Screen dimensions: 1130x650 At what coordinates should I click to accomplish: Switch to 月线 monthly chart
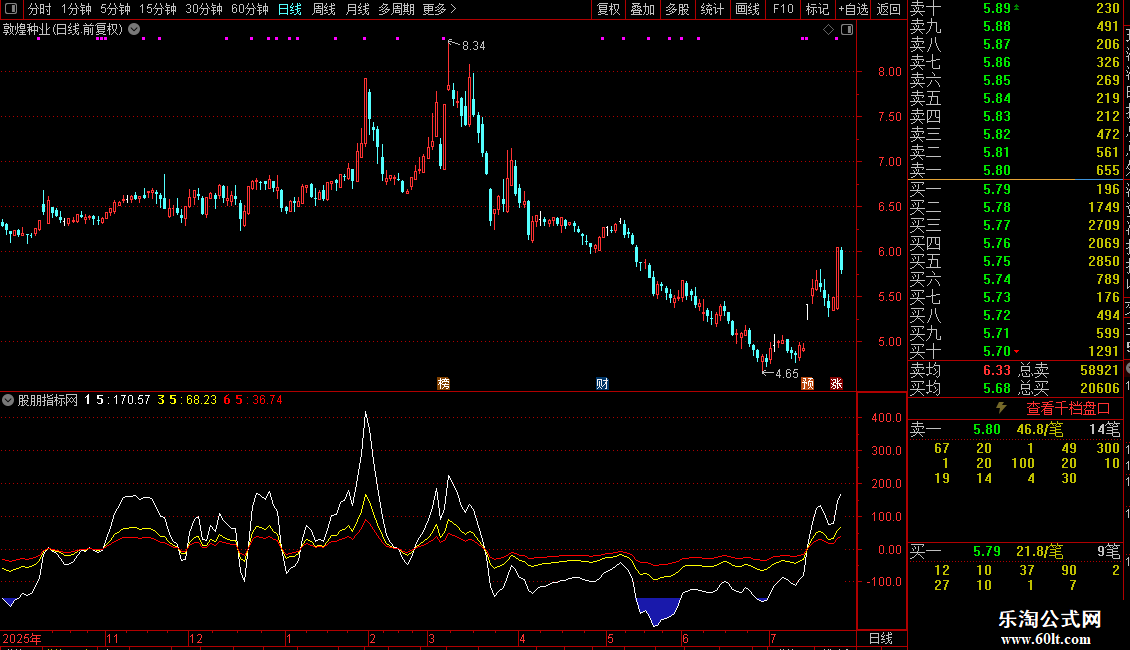(357, 9)
